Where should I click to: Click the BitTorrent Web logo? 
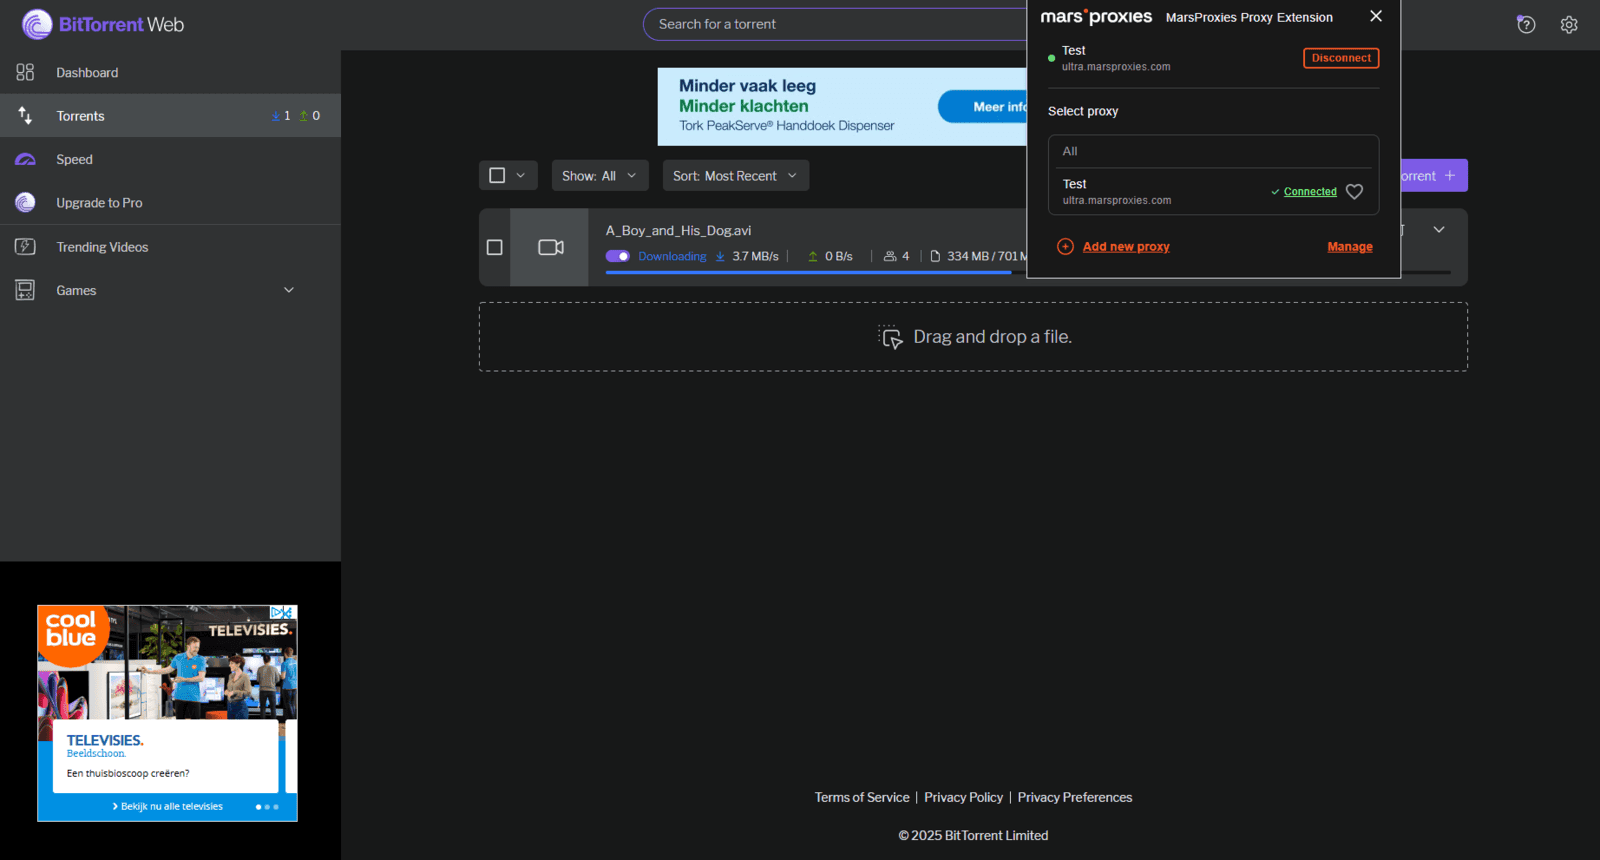(103, 24)
